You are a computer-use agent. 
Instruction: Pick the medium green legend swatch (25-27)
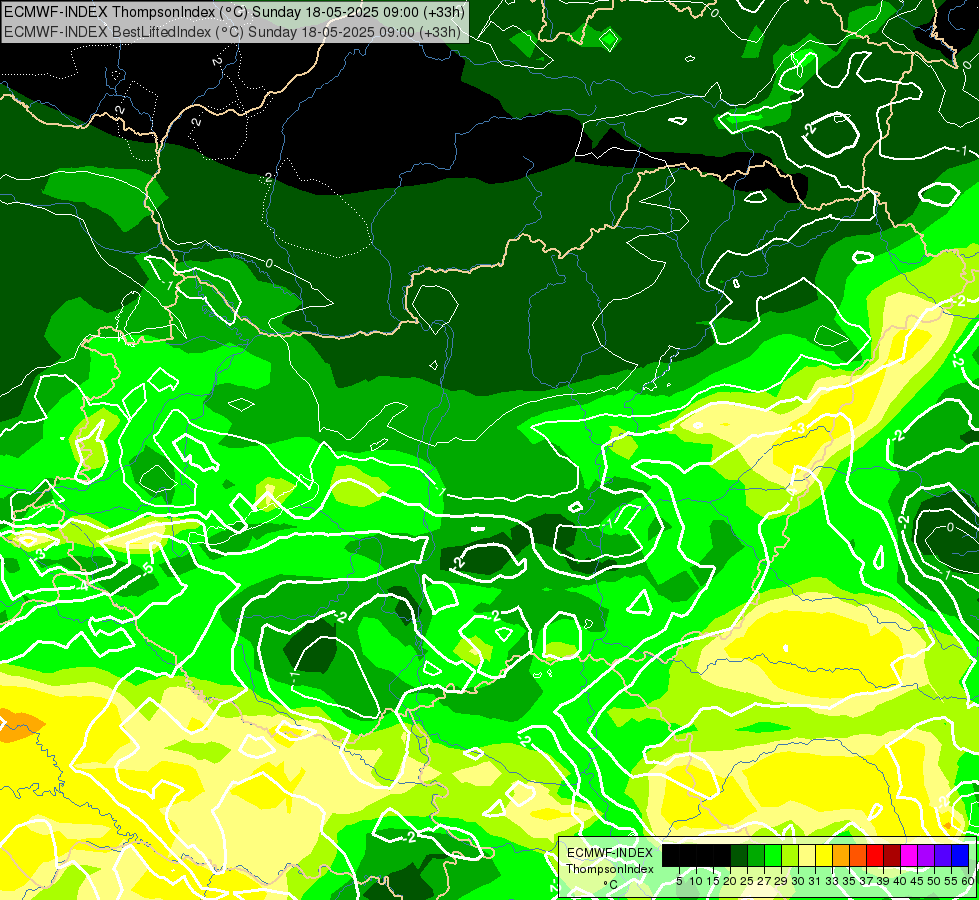pos(755,856)
